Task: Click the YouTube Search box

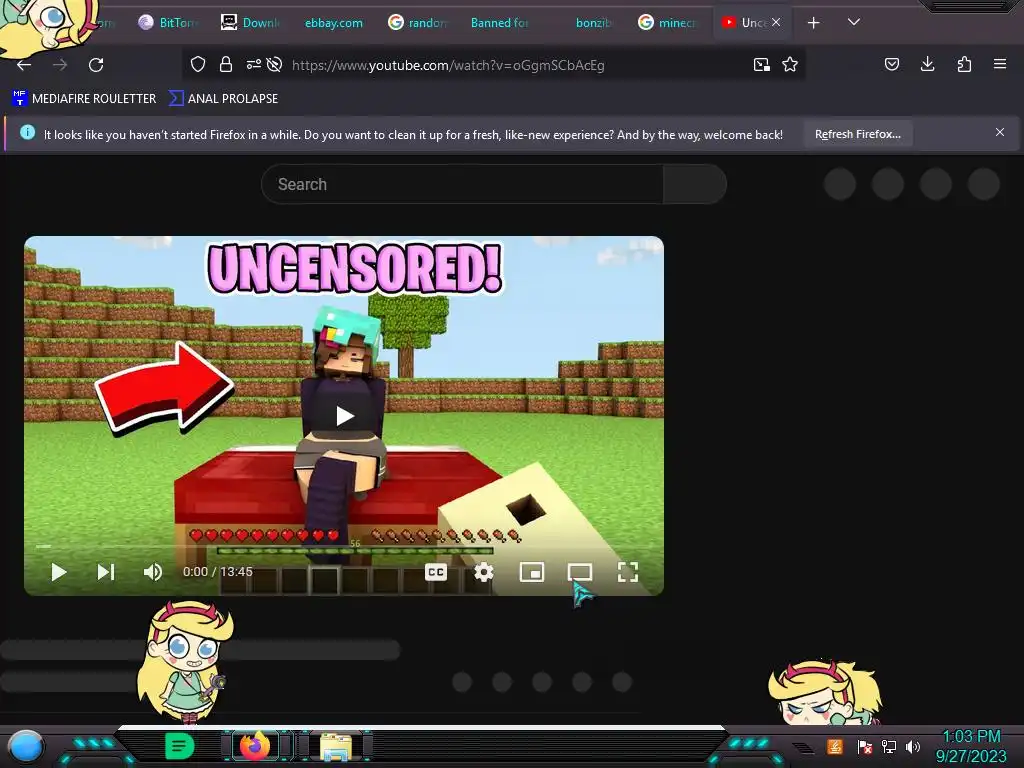Action: (x=462, y=184)
